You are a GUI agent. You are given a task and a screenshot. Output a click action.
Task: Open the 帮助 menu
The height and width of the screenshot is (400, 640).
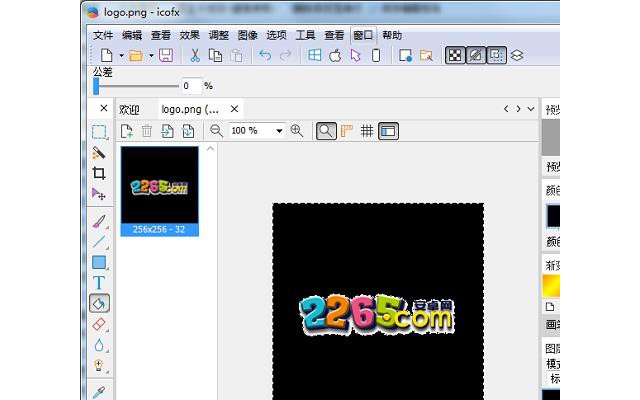pyautogui.click(x=392, y=36)
